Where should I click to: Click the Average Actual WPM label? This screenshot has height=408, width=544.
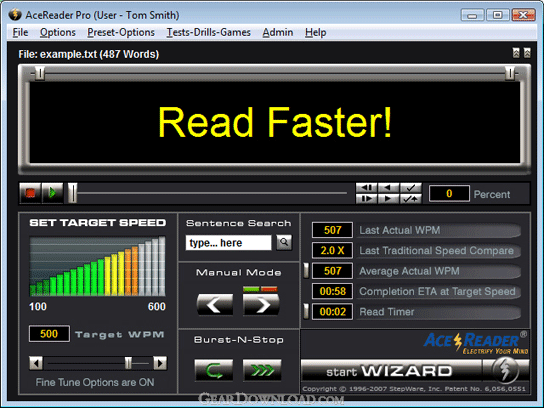[409, 271]
